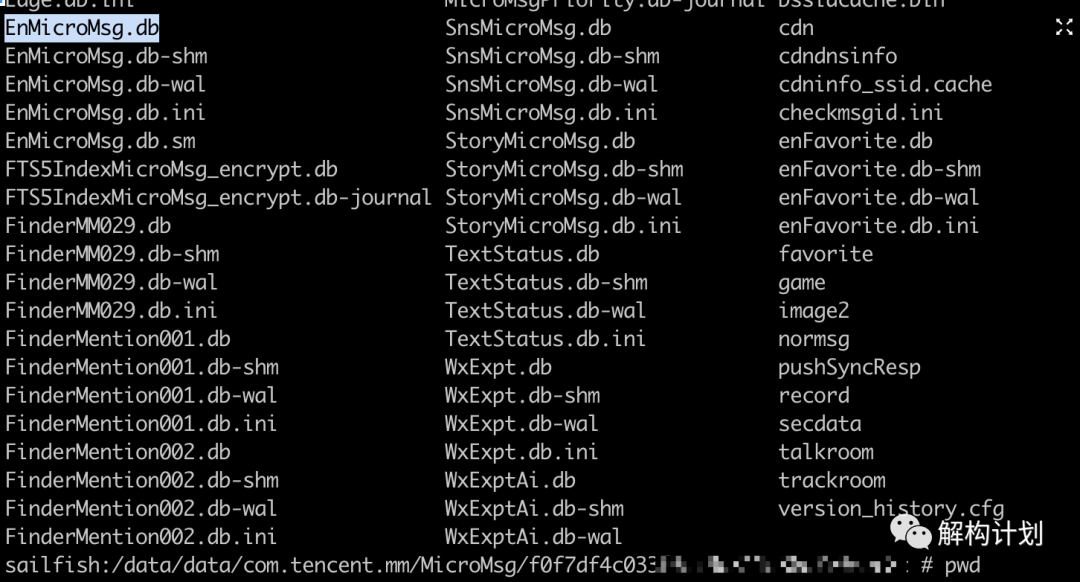Select WxExpt.db in the listing
Screen dimensions: 1080x582
(x=498, y=367)
